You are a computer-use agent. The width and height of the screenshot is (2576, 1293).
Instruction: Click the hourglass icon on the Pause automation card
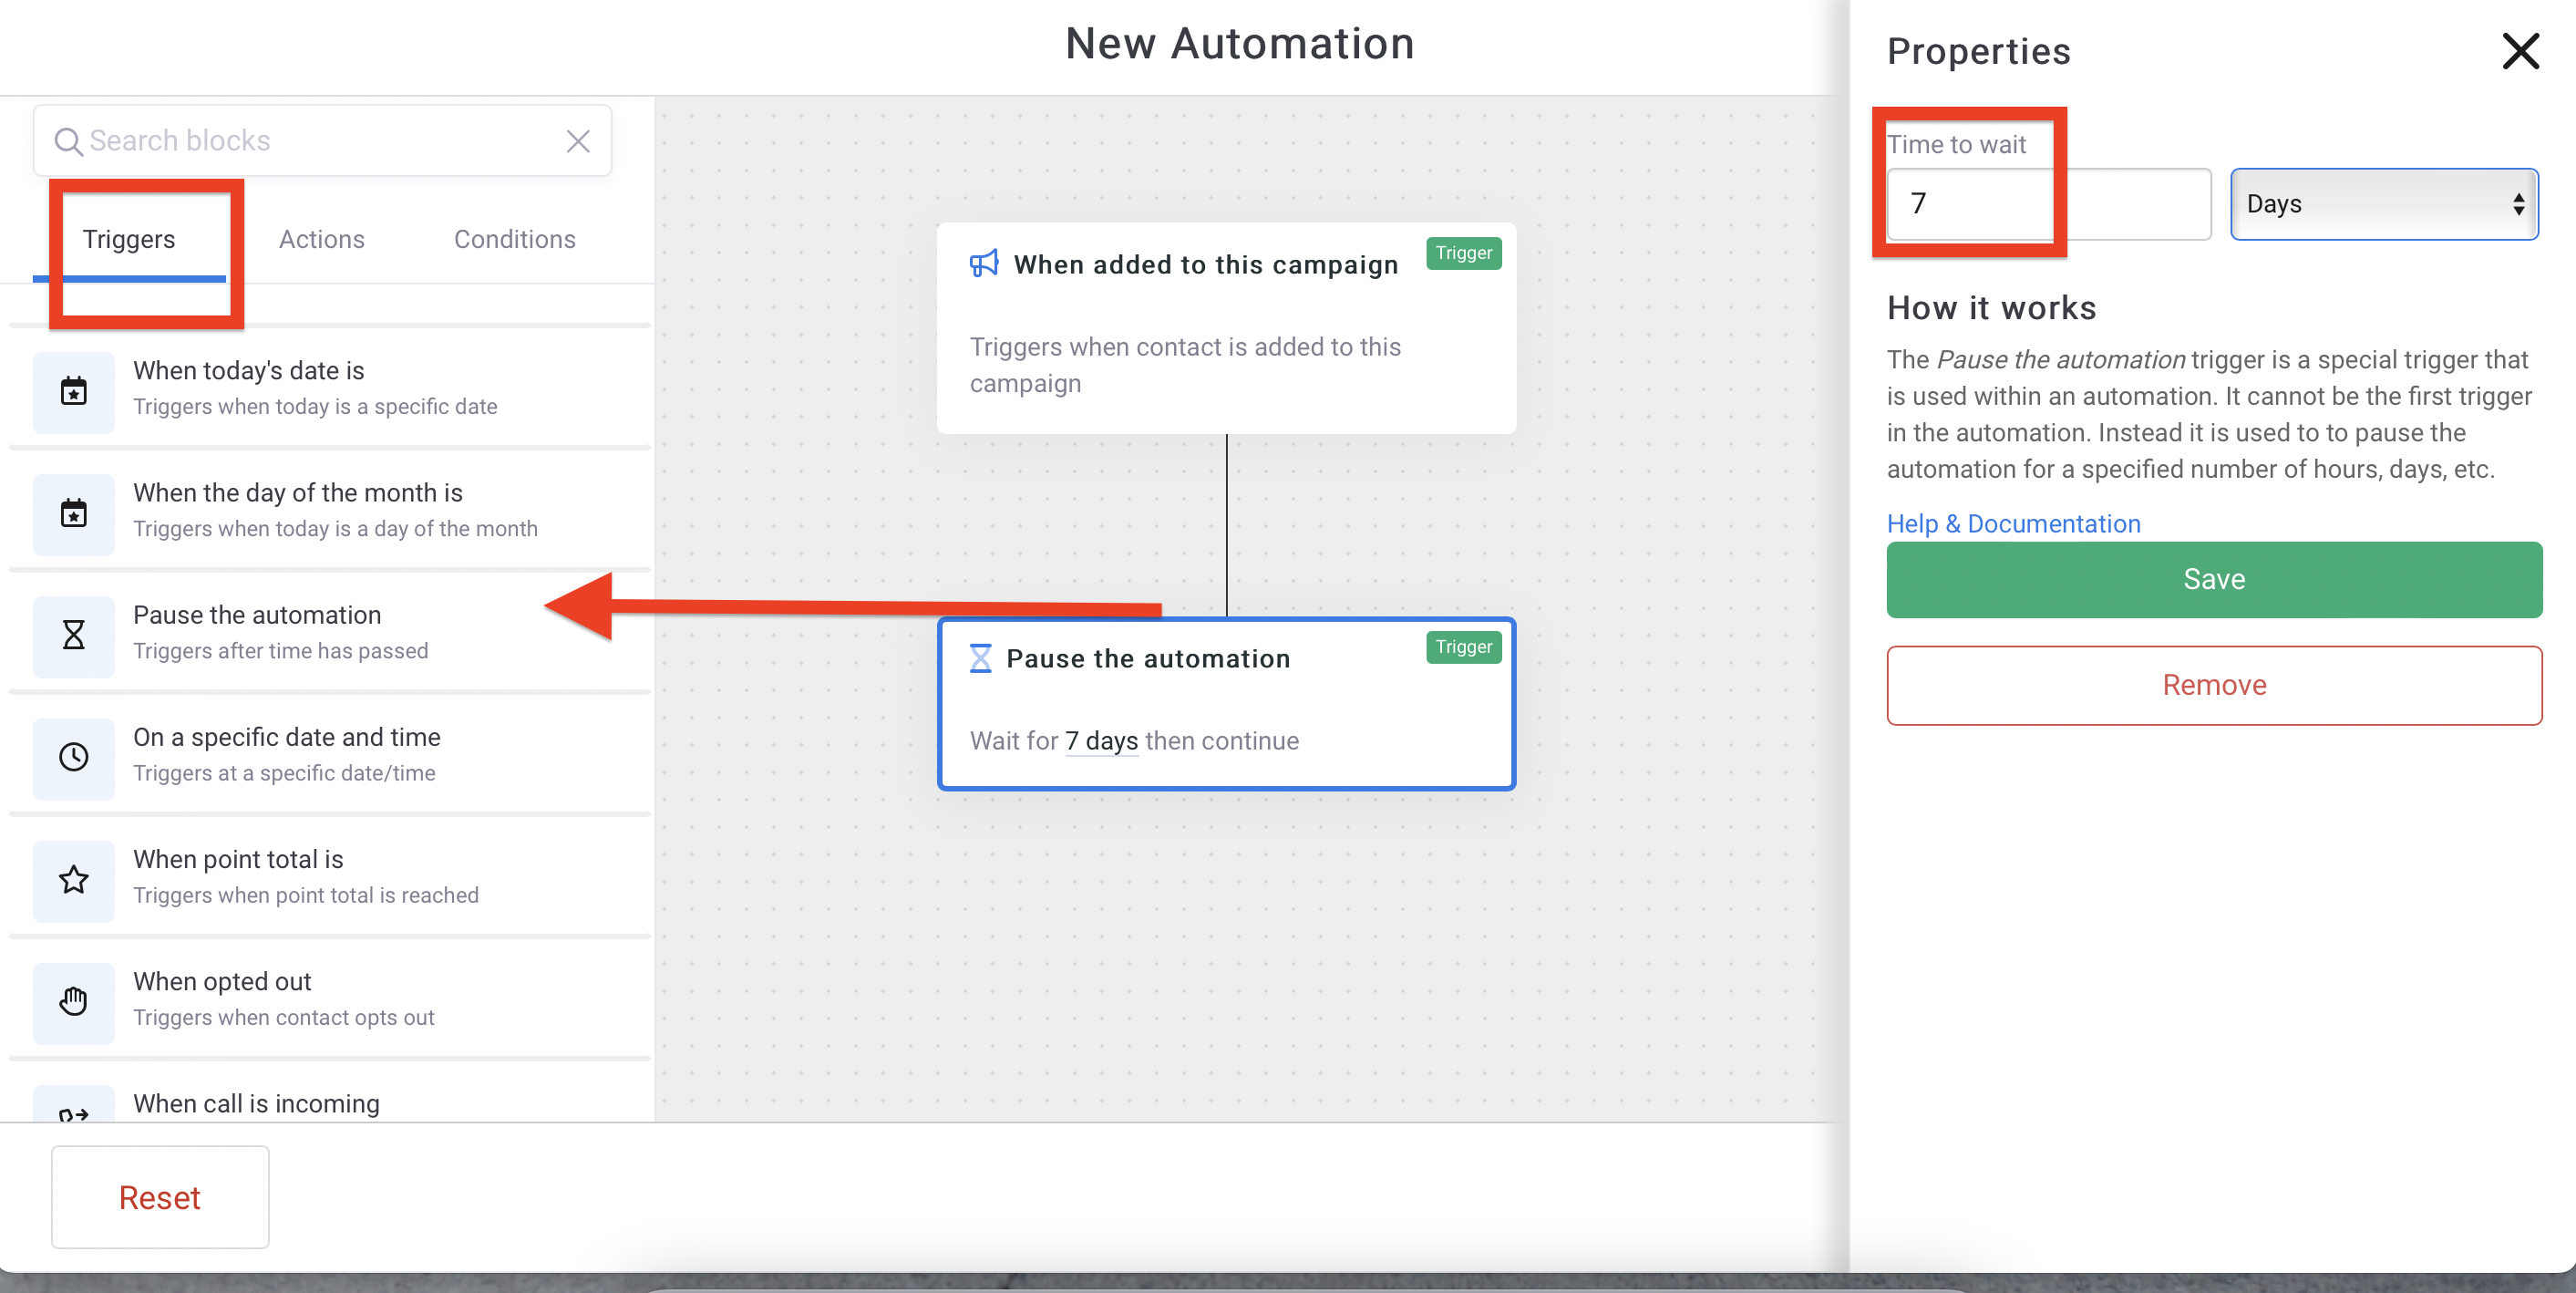tap(980, 658)
